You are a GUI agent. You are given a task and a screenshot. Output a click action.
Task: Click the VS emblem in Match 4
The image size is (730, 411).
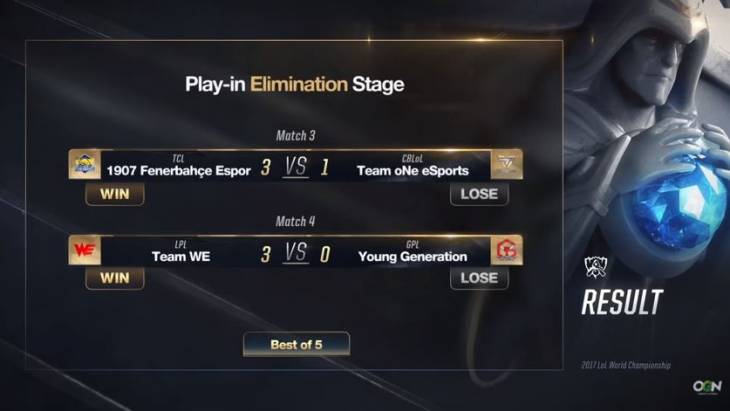click(295, 253)
